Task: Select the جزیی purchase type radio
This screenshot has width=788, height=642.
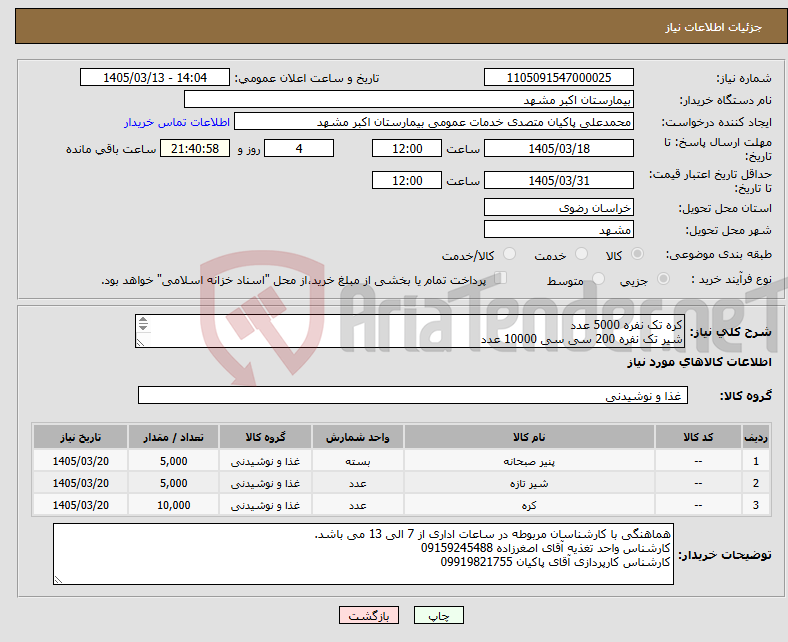Action: coord(663,279)
